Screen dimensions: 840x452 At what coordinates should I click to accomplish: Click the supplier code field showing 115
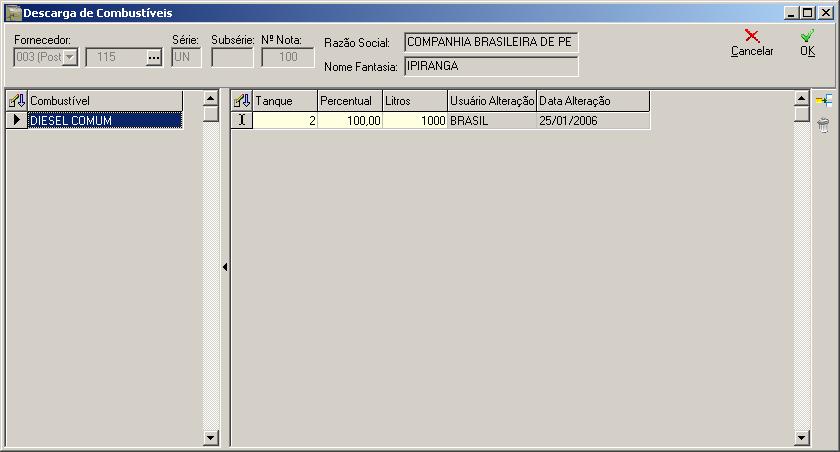pyautogui.click(x=116, y=57)
